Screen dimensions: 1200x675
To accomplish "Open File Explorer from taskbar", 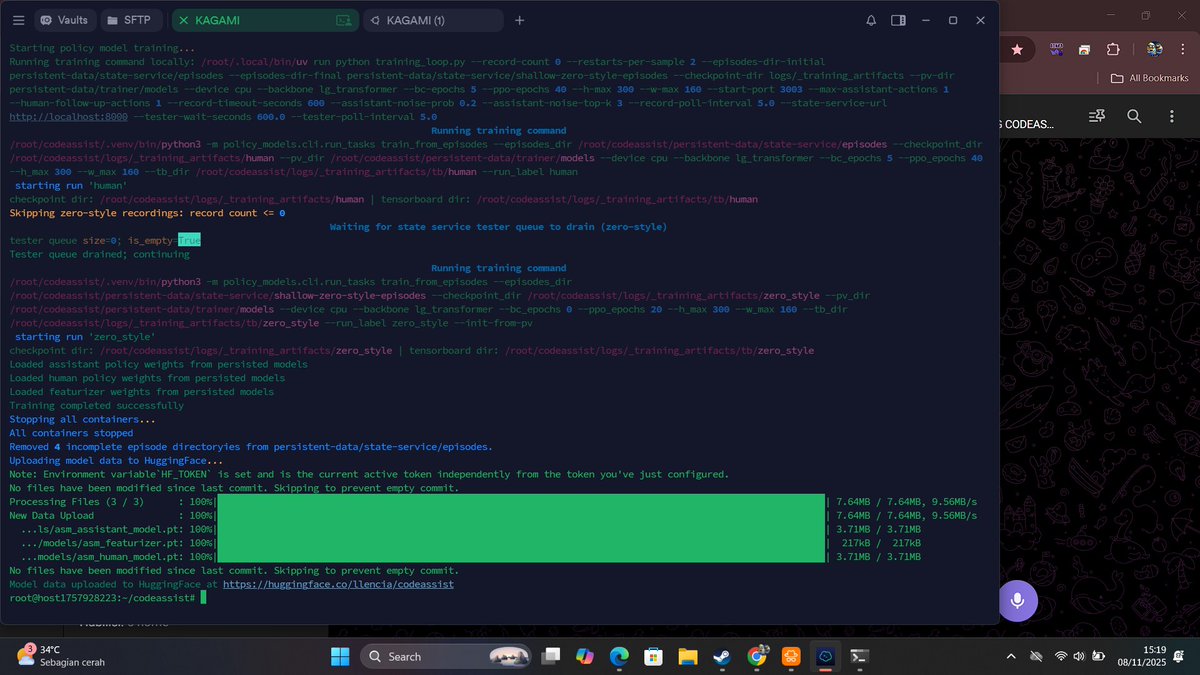I will coord(688,656).
